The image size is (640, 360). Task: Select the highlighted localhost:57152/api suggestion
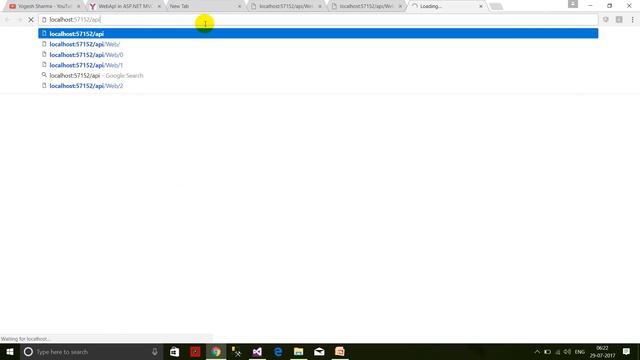click(318, 33)
